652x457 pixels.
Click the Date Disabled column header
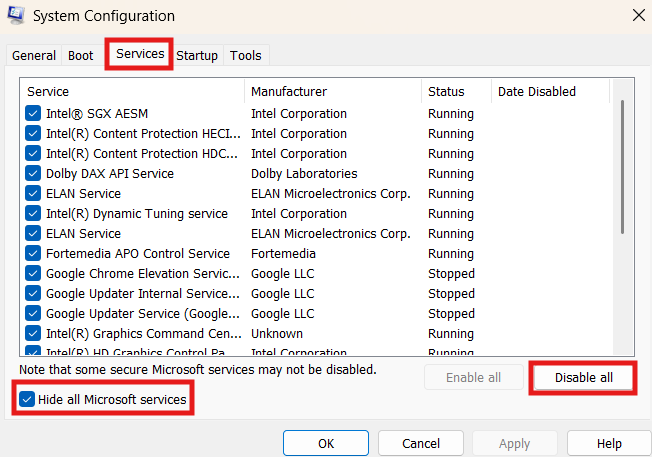coord(551,91)
